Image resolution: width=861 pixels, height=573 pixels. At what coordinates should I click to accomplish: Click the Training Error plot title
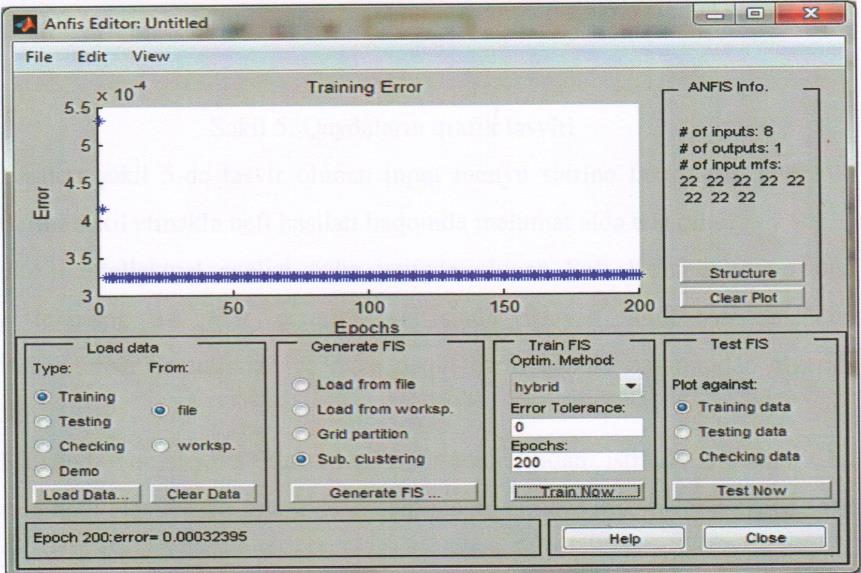365,87
